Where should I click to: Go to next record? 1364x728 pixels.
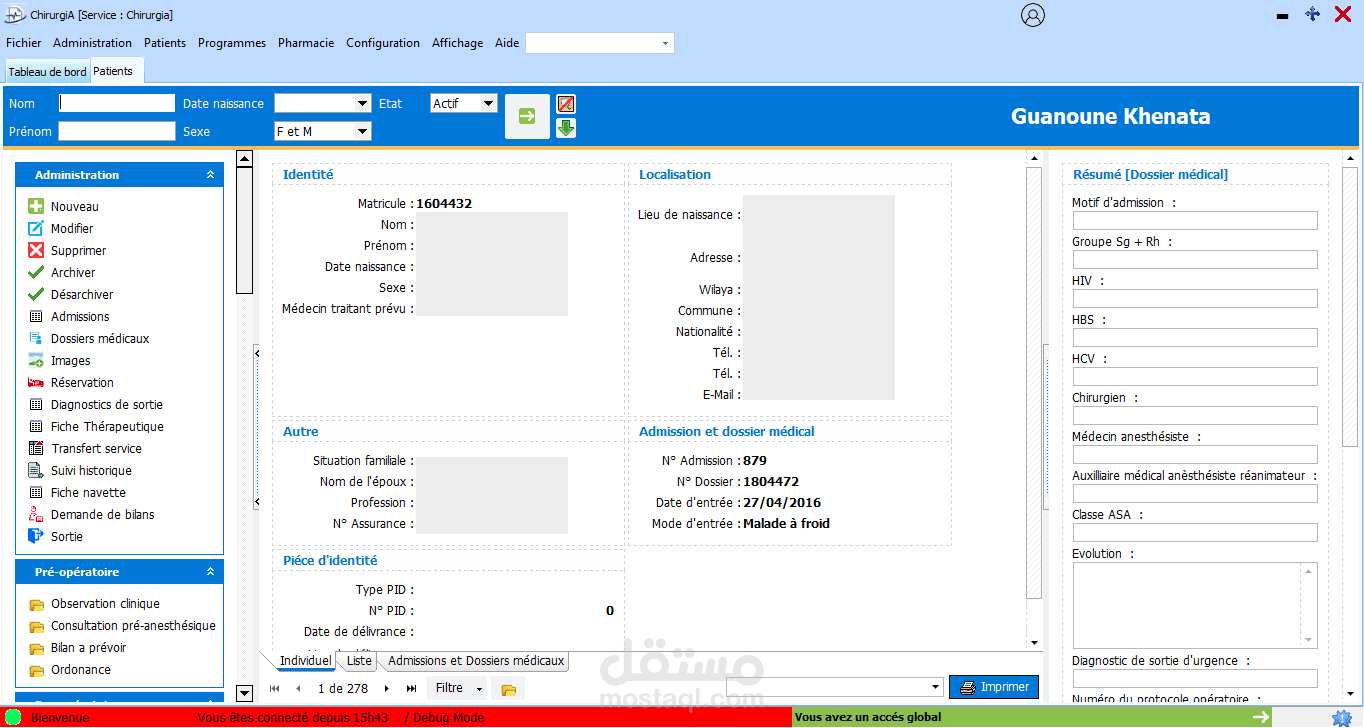click(387, 688)
